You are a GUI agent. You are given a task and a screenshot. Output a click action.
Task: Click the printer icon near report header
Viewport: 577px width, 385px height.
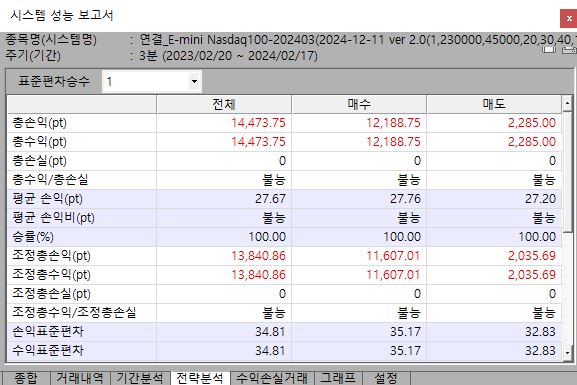point(570,50)
